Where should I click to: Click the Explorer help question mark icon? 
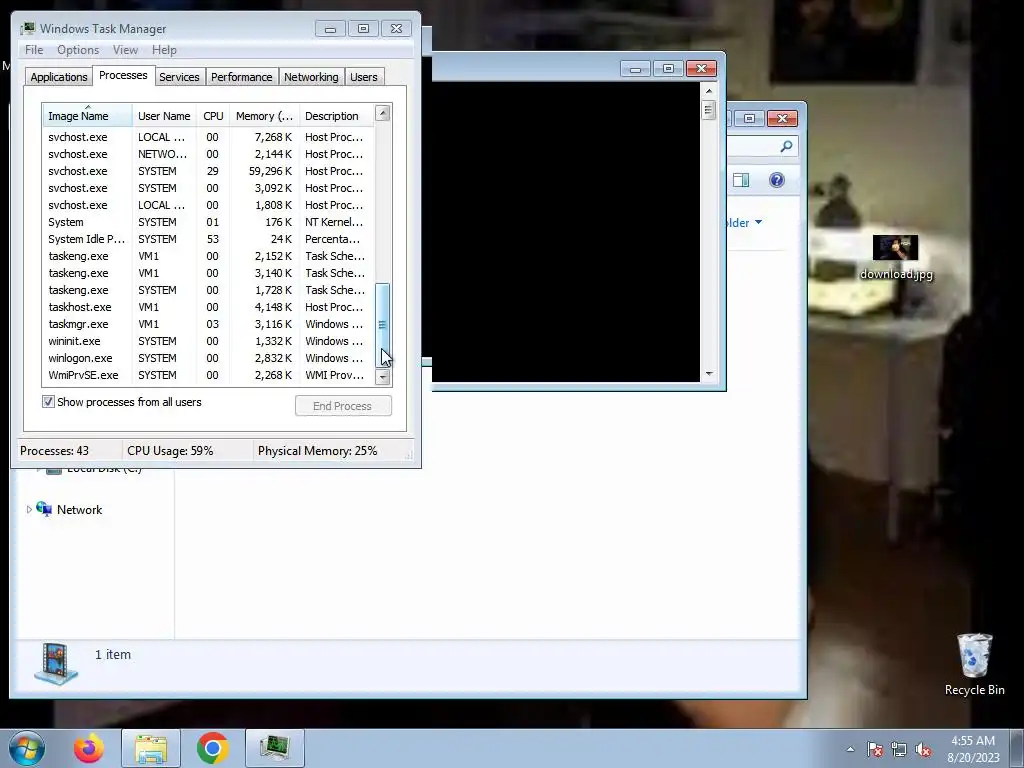776,180
